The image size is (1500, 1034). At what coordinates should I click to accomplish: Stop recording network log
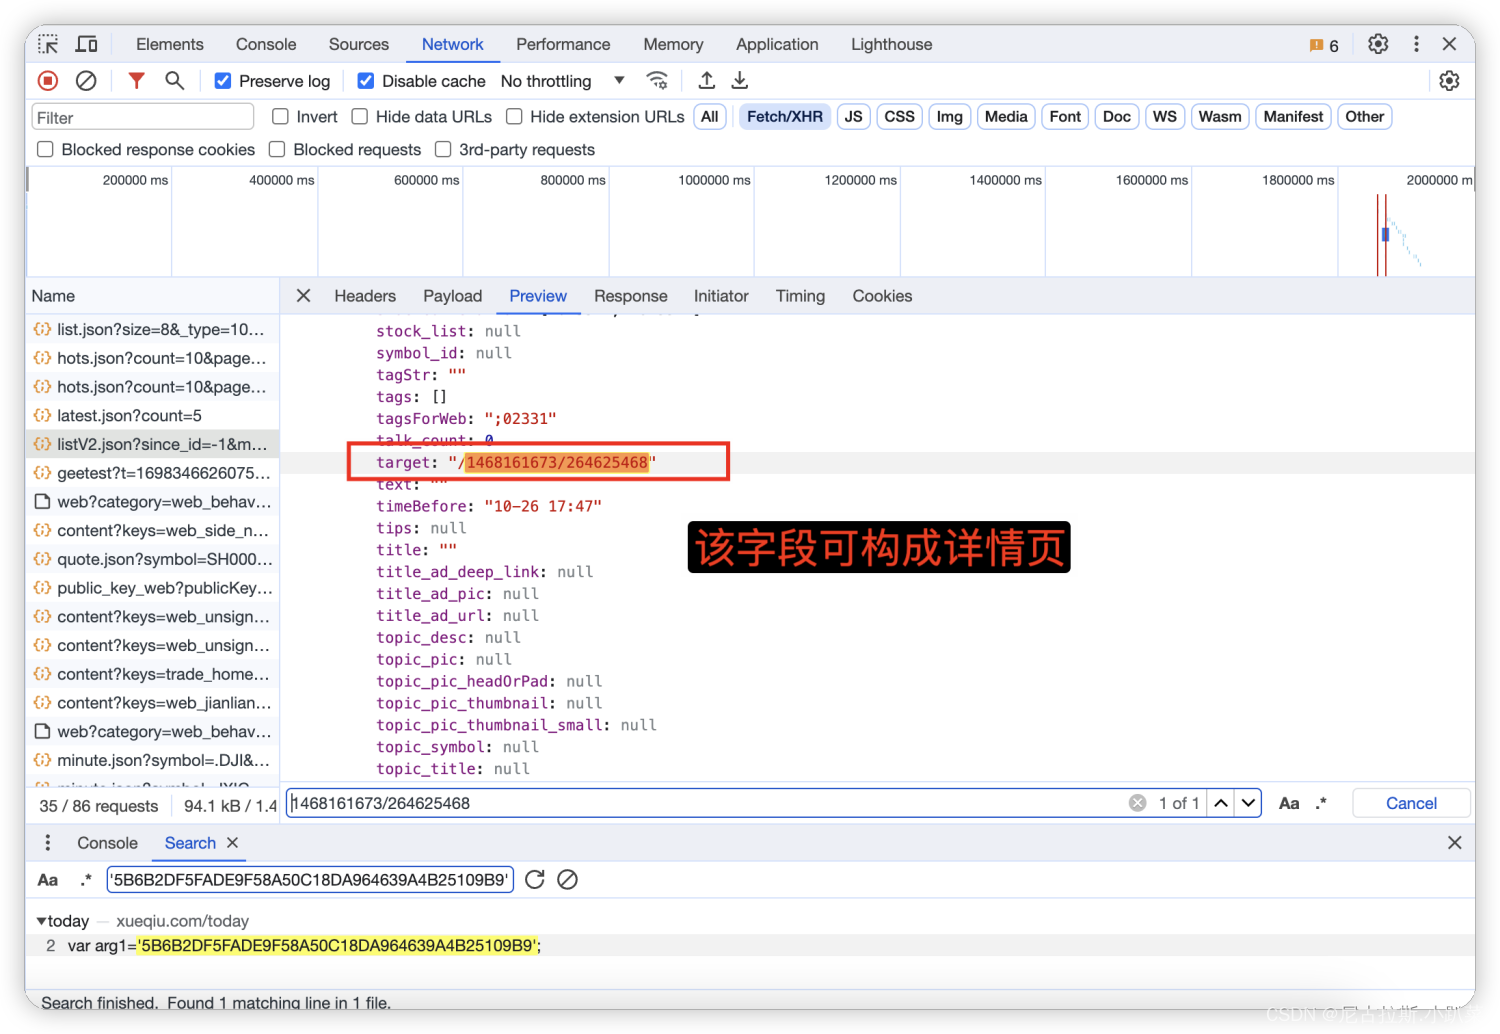click(48, 81)
